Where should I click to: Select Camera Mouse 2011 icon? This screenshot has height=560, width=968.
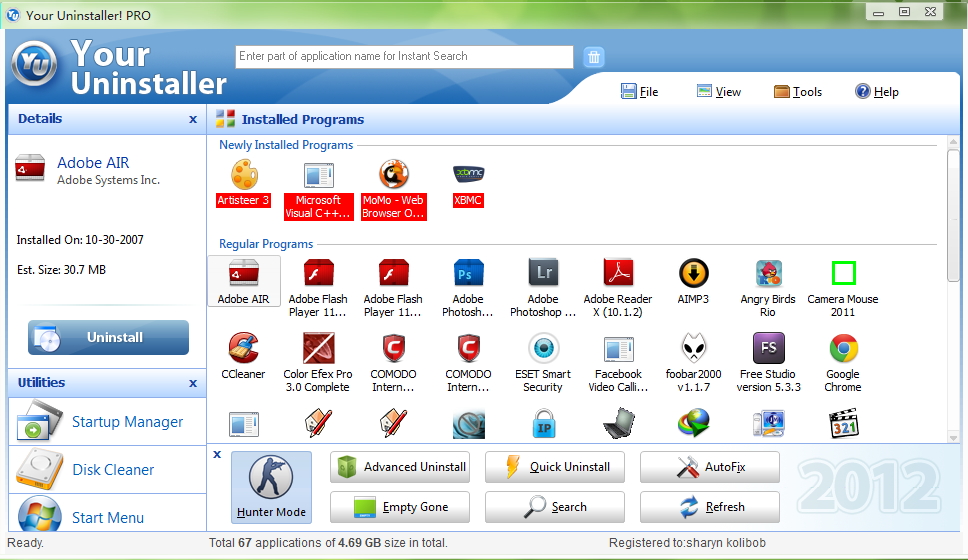[x=843, y=273]
